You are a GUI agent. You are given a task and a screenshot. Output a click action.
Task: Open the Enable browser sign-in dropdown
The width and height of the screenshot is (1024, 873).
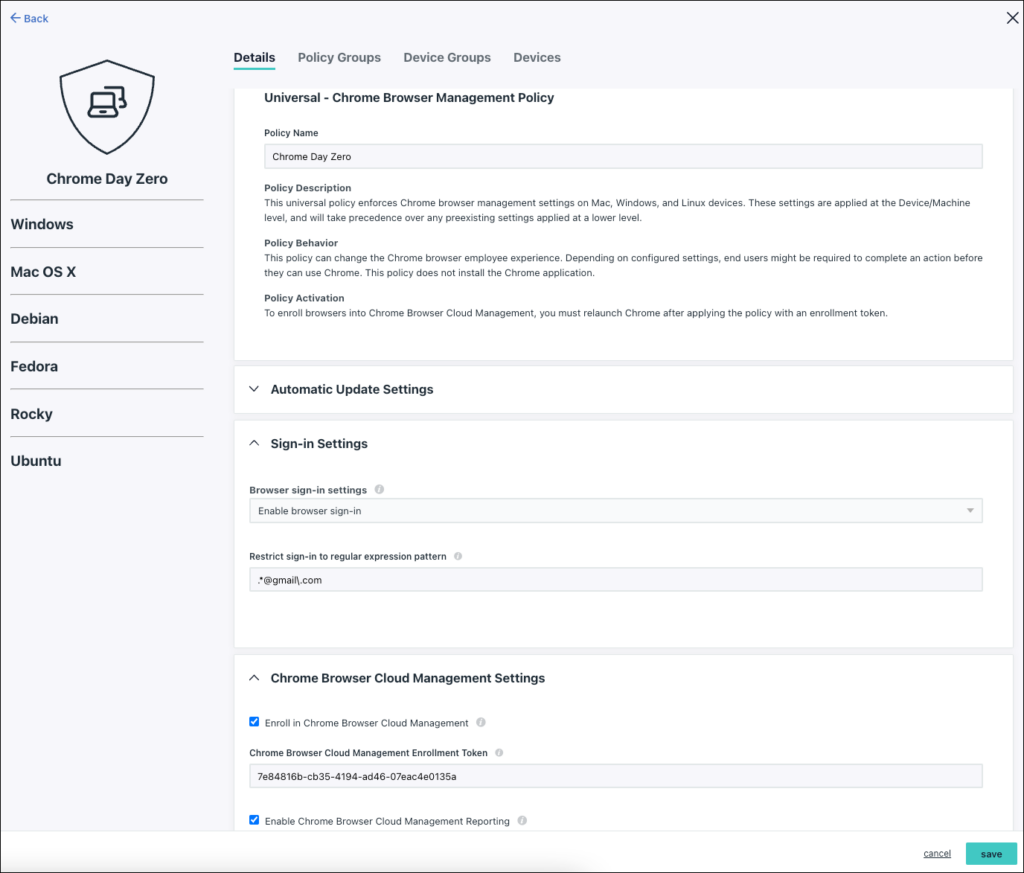[x=616, y=510]
